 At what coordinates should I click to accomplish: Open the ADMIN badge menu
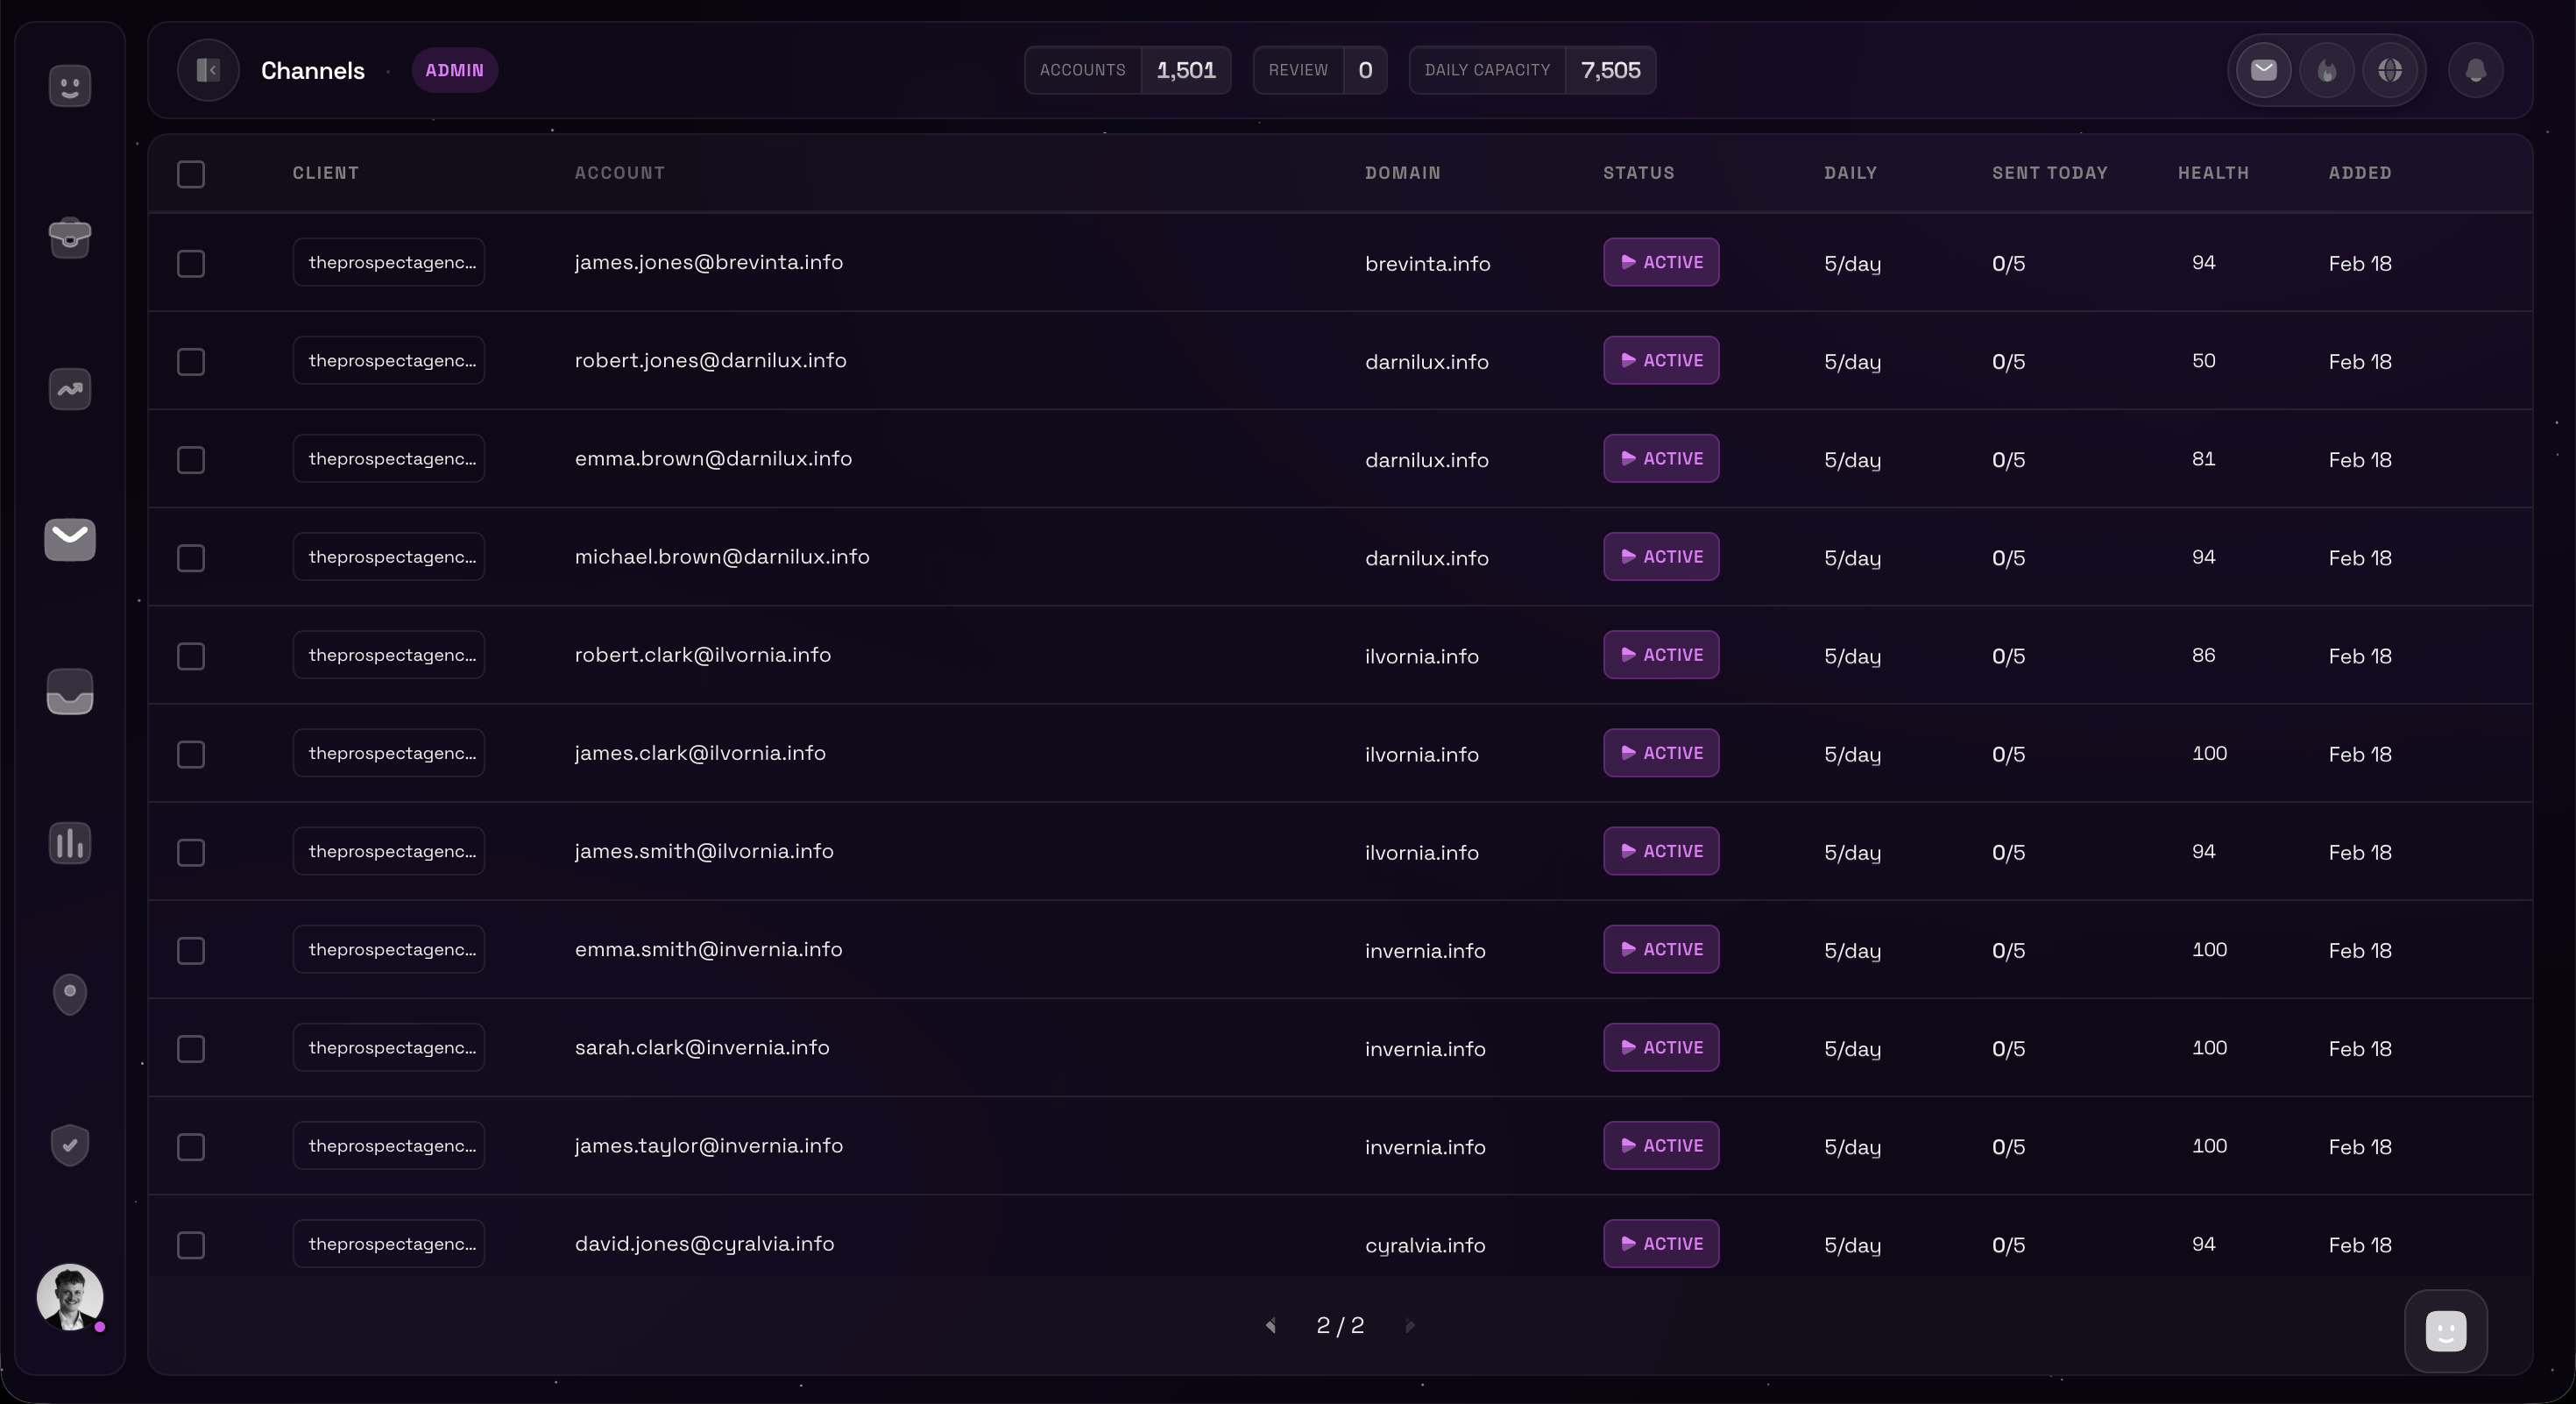455,70
